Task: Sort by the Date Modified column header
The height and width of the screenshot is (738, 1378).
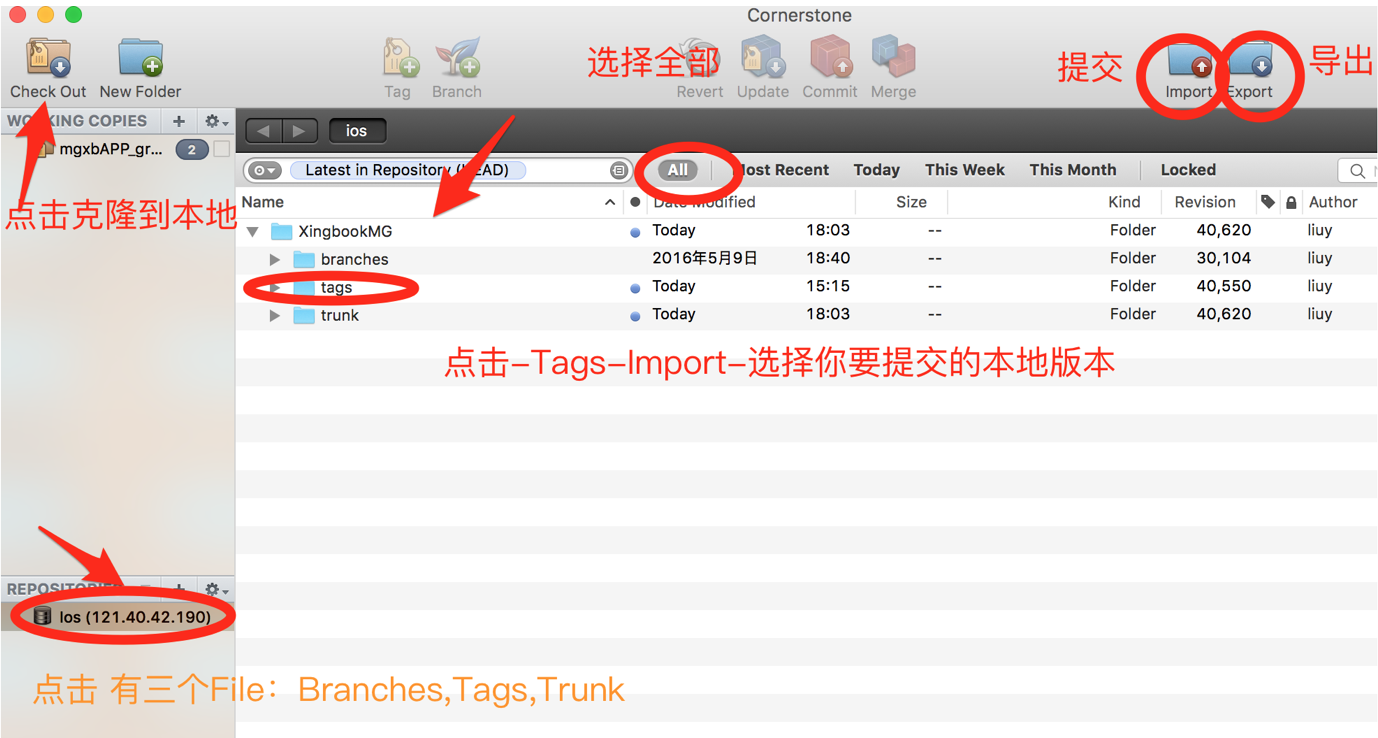Action: point(704,202)
